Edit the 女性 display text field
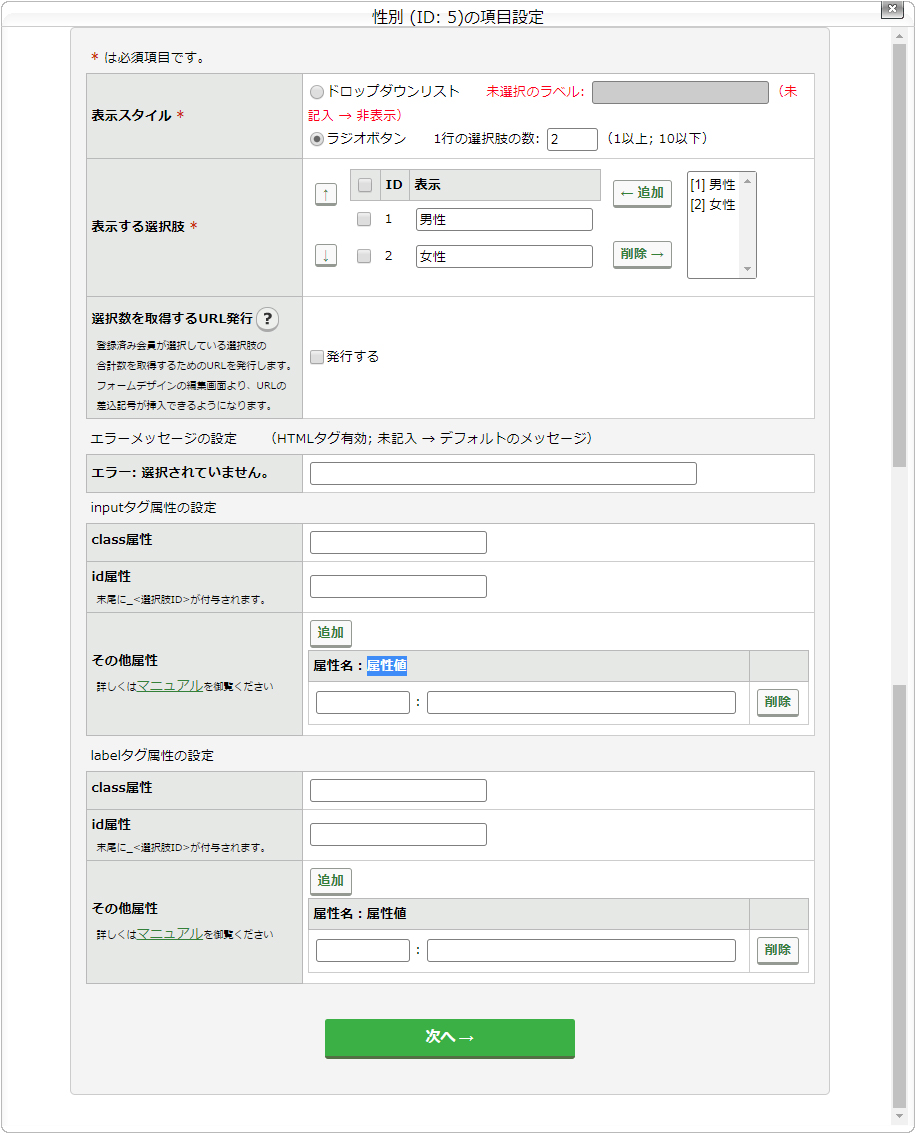The image size is (916, 1135). pyautogui.click(x=504, y=256)
